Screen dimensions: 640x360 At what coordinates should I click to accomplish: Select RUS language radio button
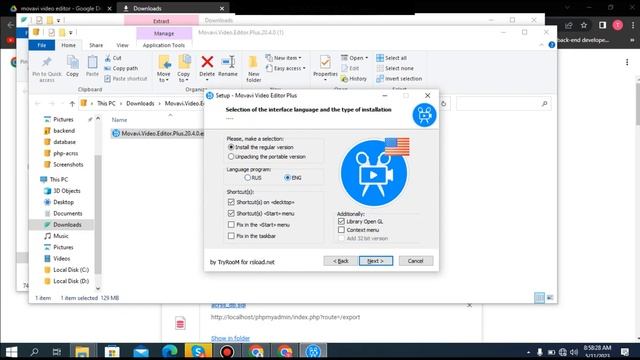tap(247, 178)
